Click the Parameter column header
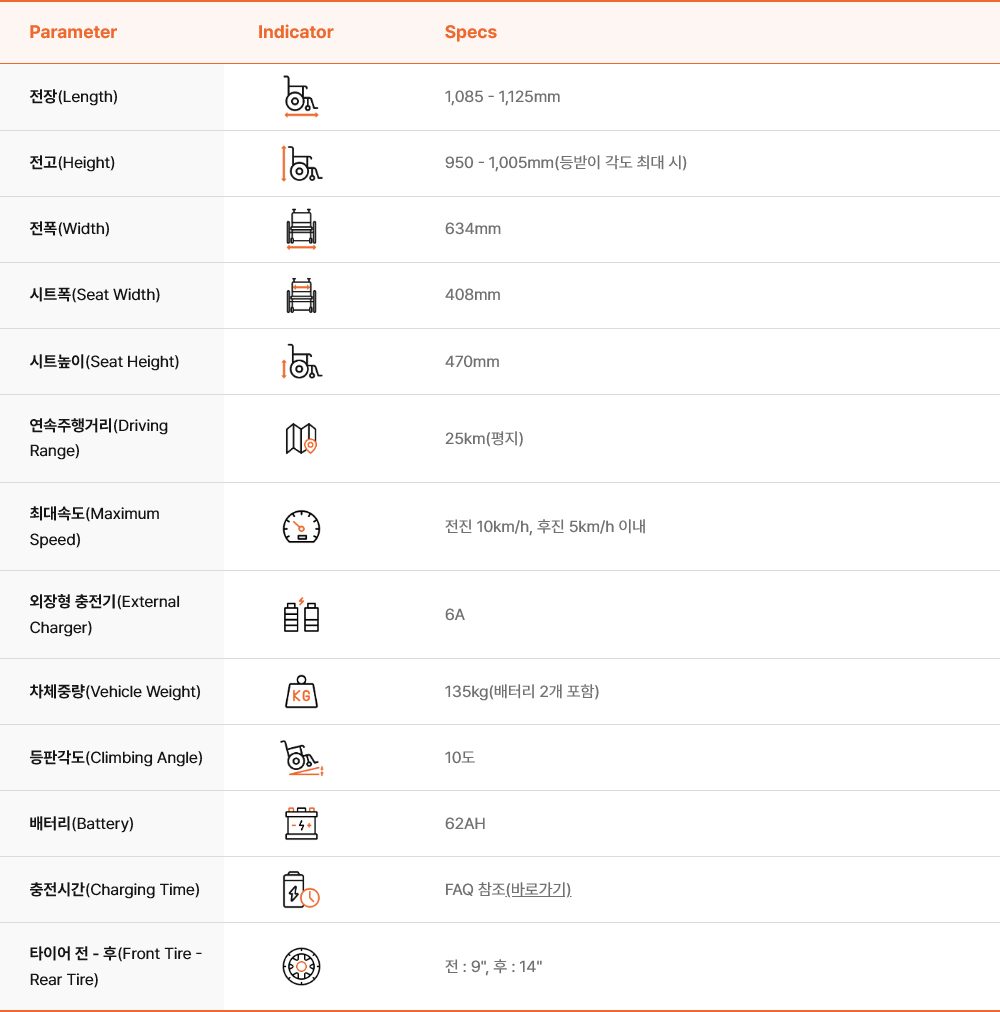The image size is (1000, 1012). [x=73, y=32]
